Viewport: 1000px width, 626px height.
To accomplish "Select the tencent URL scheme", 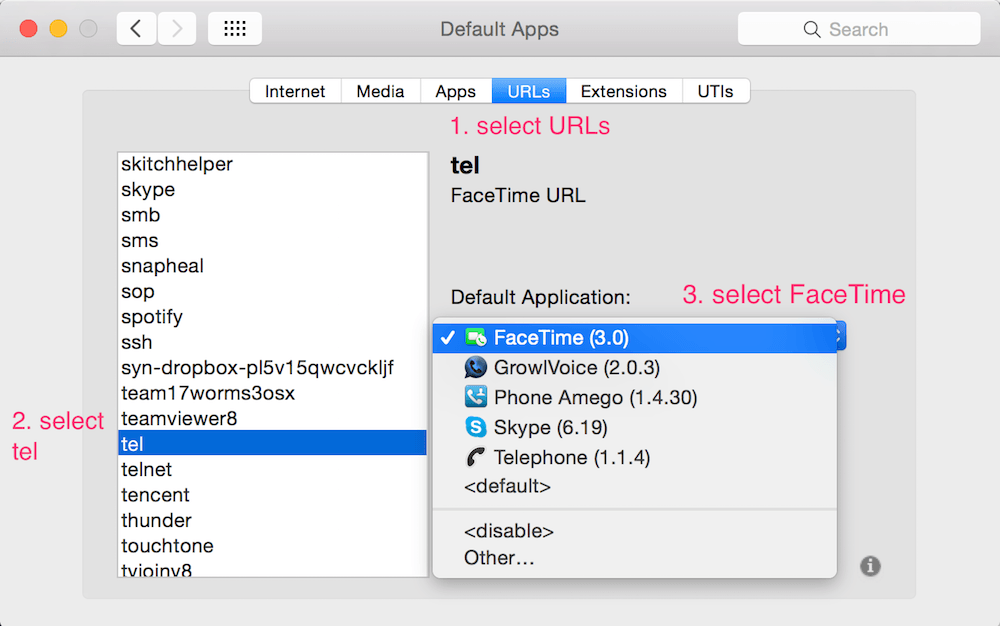I will click(273, 495).
